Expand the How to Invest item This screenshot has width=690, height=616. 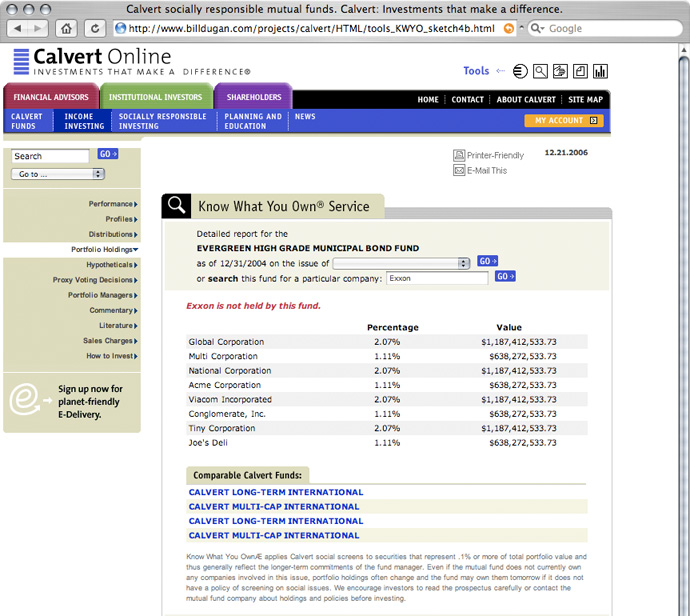tap(112, 356)
